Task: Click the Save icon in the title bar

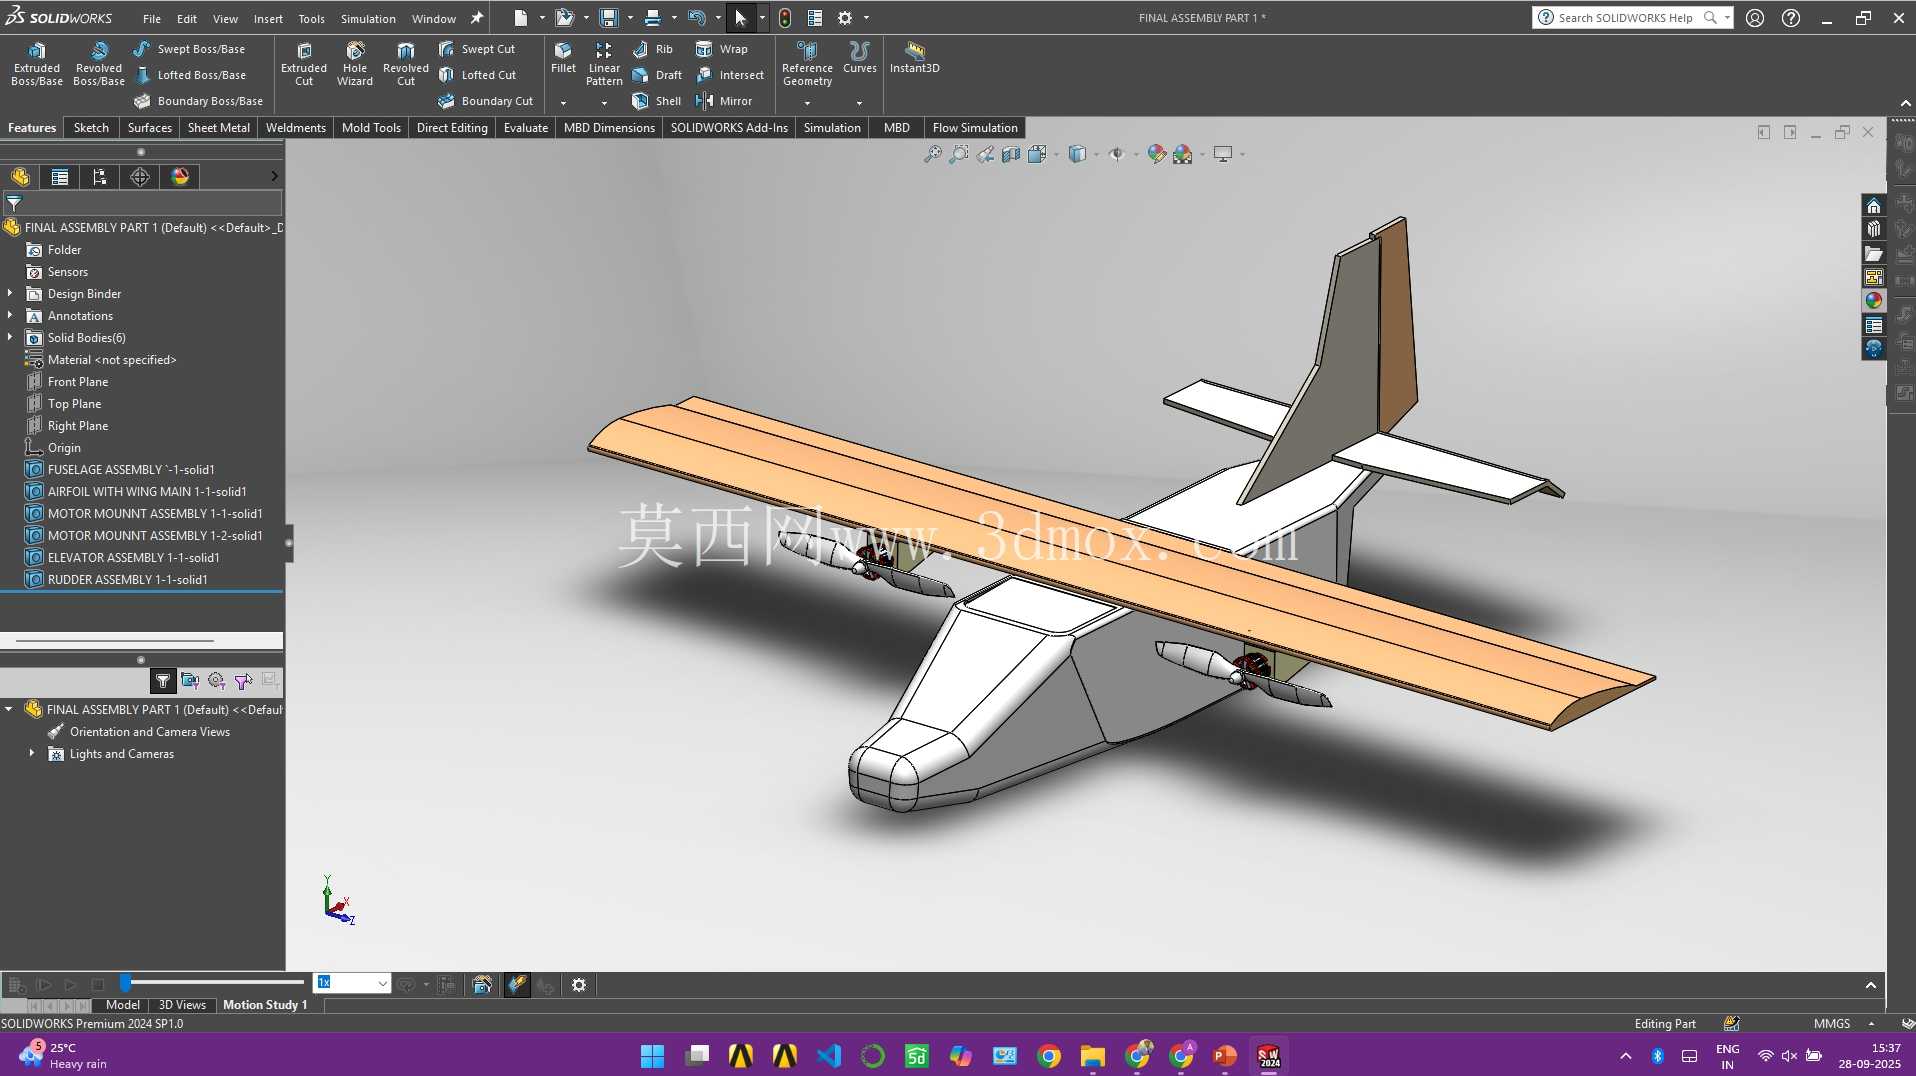Action: point(609,18)
